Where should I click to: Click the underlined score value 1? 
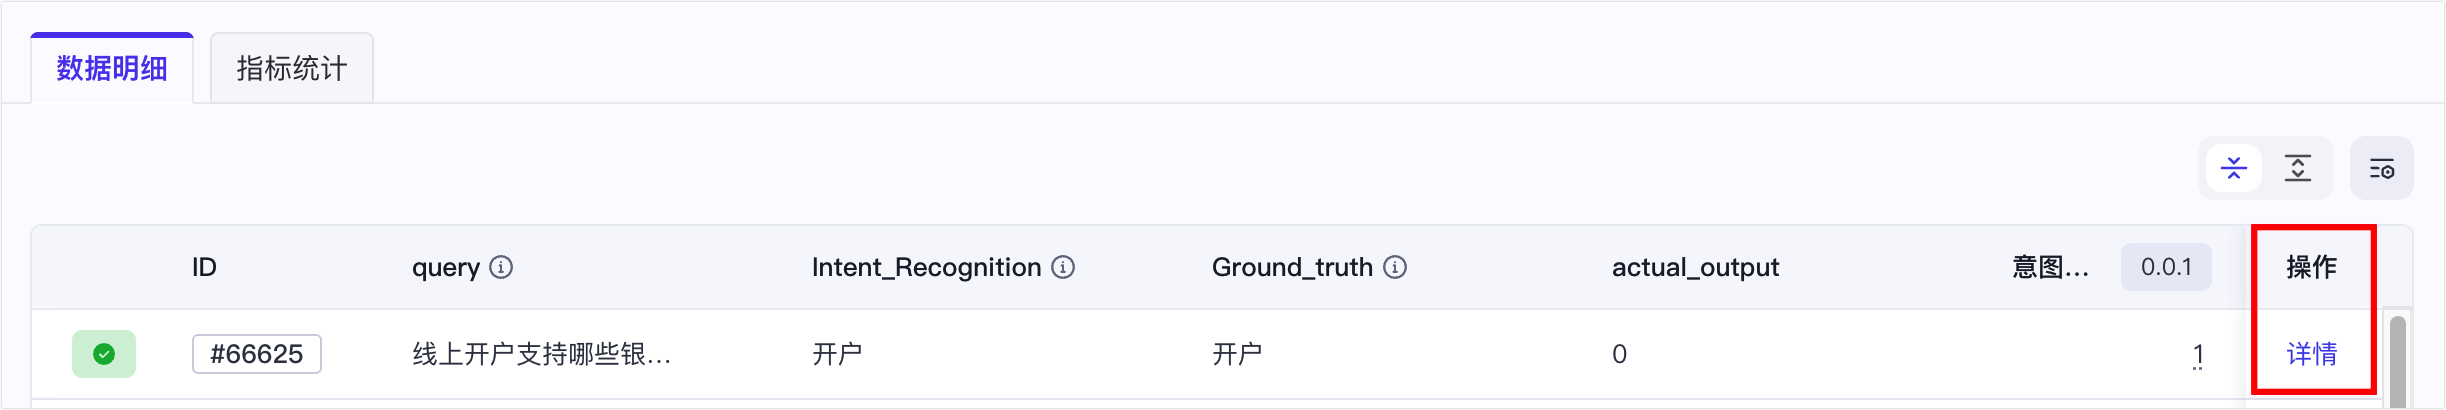(x=2198, y=354)
